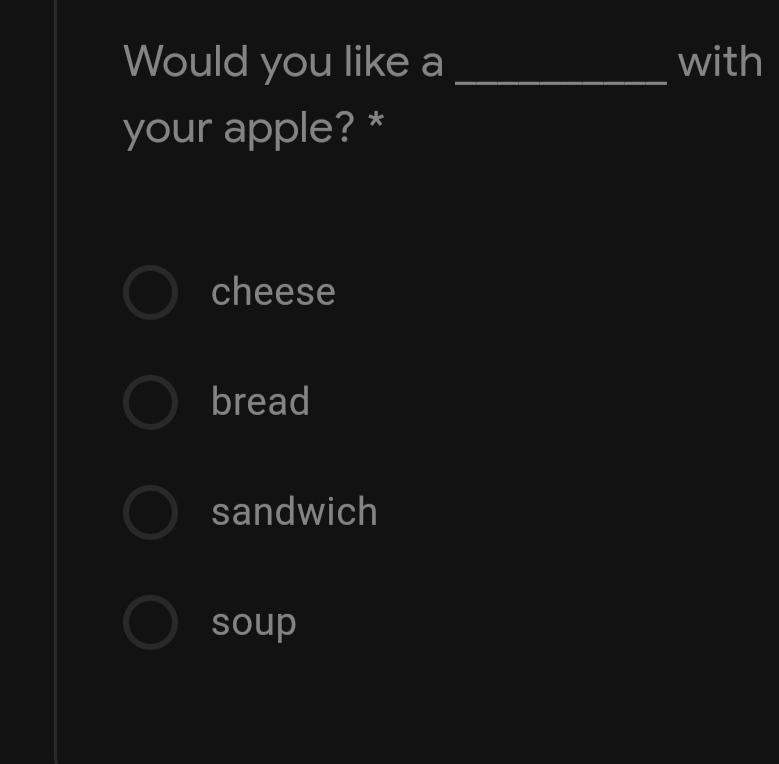This screenshot has height=764, width=779.
Task: Click the "your apple?" question text
Action: 238,128
